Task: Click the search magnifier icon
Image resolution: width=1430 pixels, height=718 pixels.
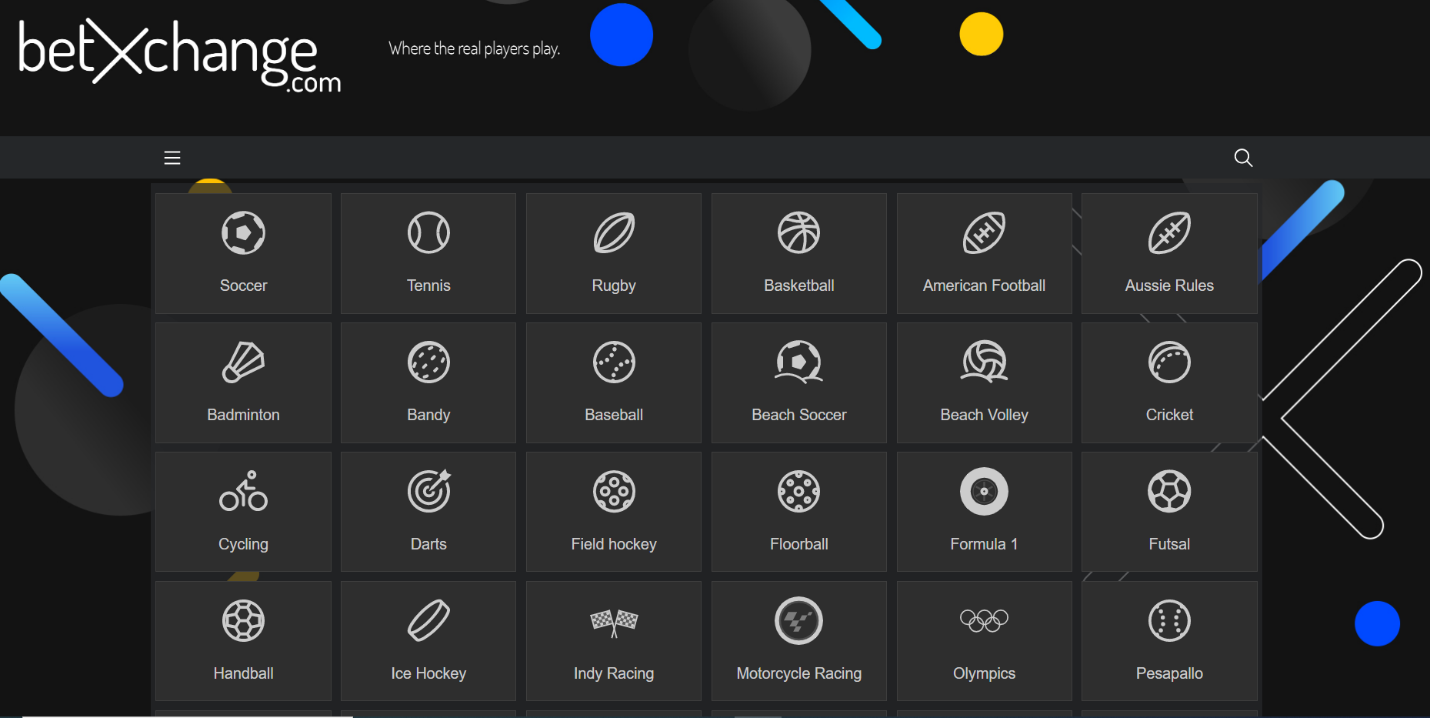Action: point(1243,158)
